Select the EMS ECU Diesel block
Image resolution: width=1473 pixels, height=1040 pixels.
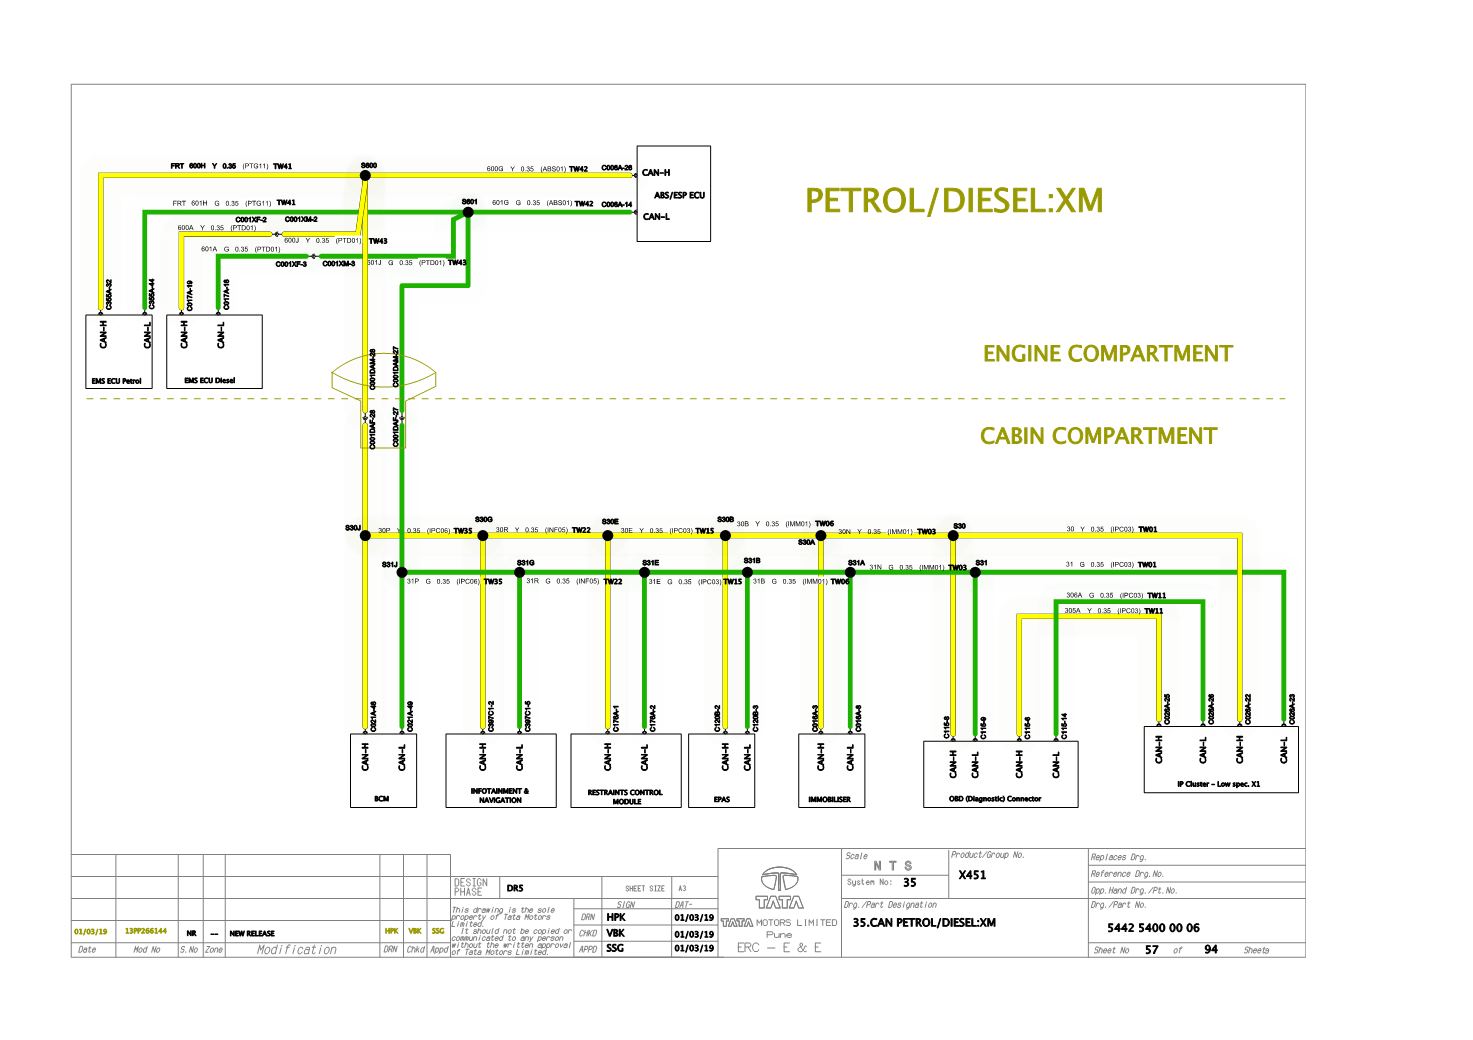(214, 351)
